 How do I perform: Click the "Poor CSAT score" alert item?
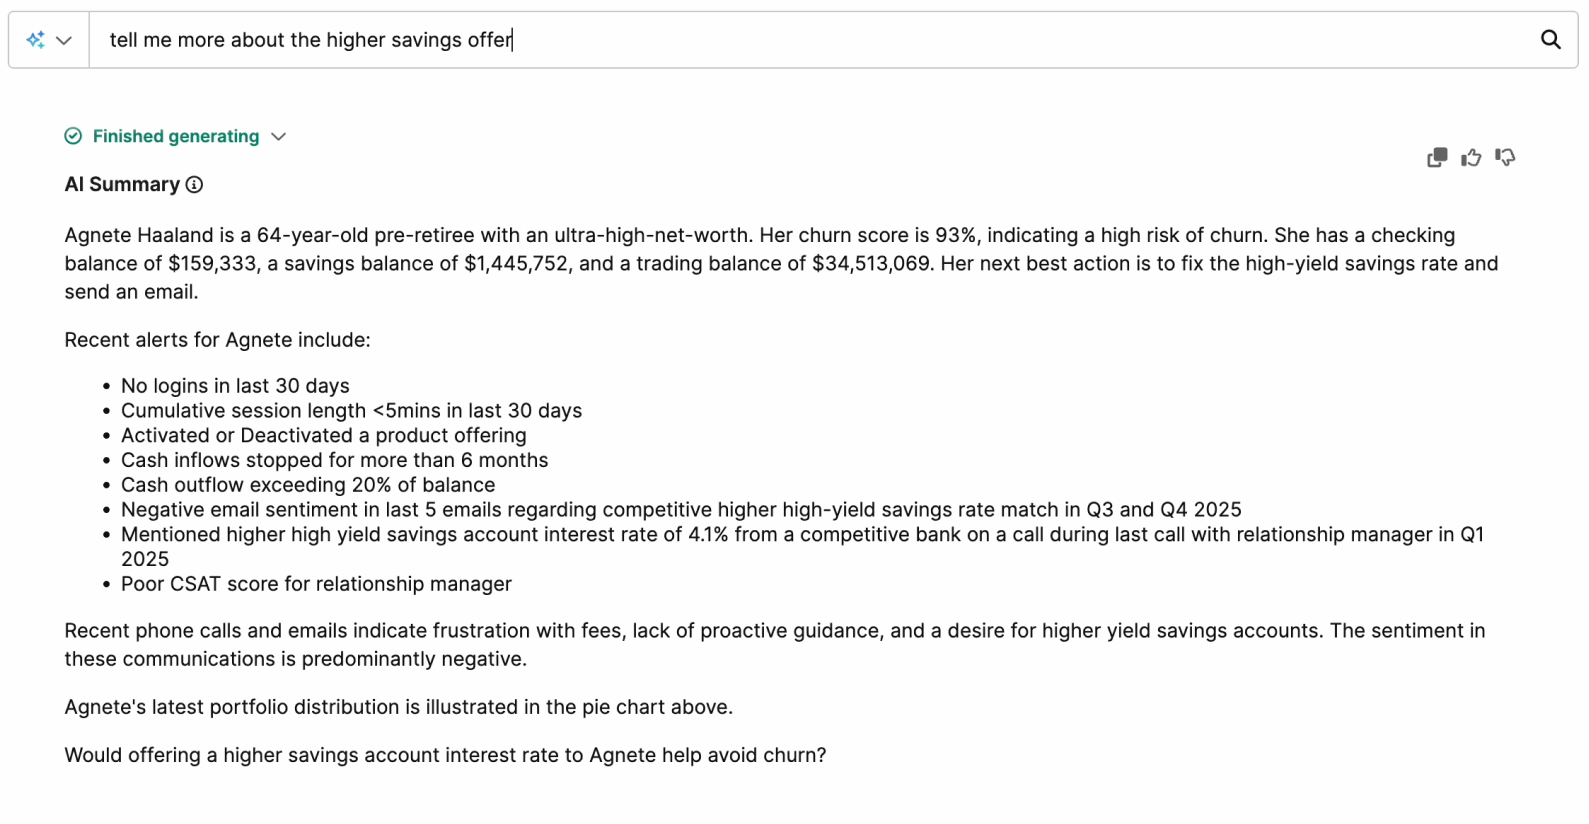[x=316, y=584]
